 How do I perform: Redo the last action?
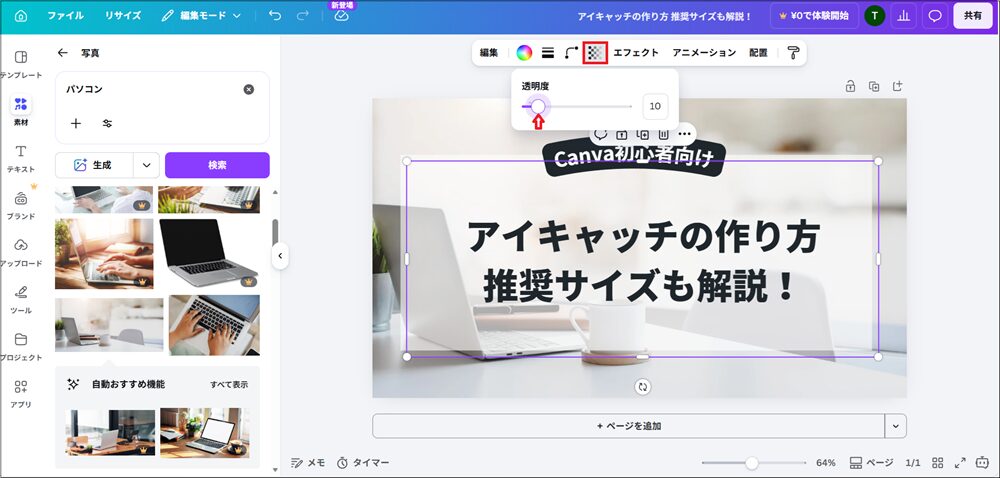click(x=303, y=16)
